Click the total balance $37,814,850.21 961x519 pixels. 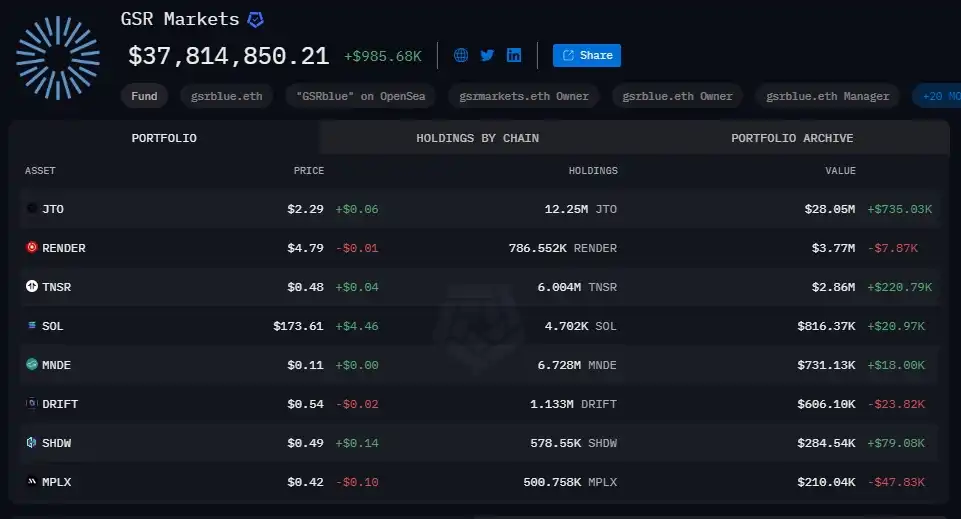(x=229, y=56)
